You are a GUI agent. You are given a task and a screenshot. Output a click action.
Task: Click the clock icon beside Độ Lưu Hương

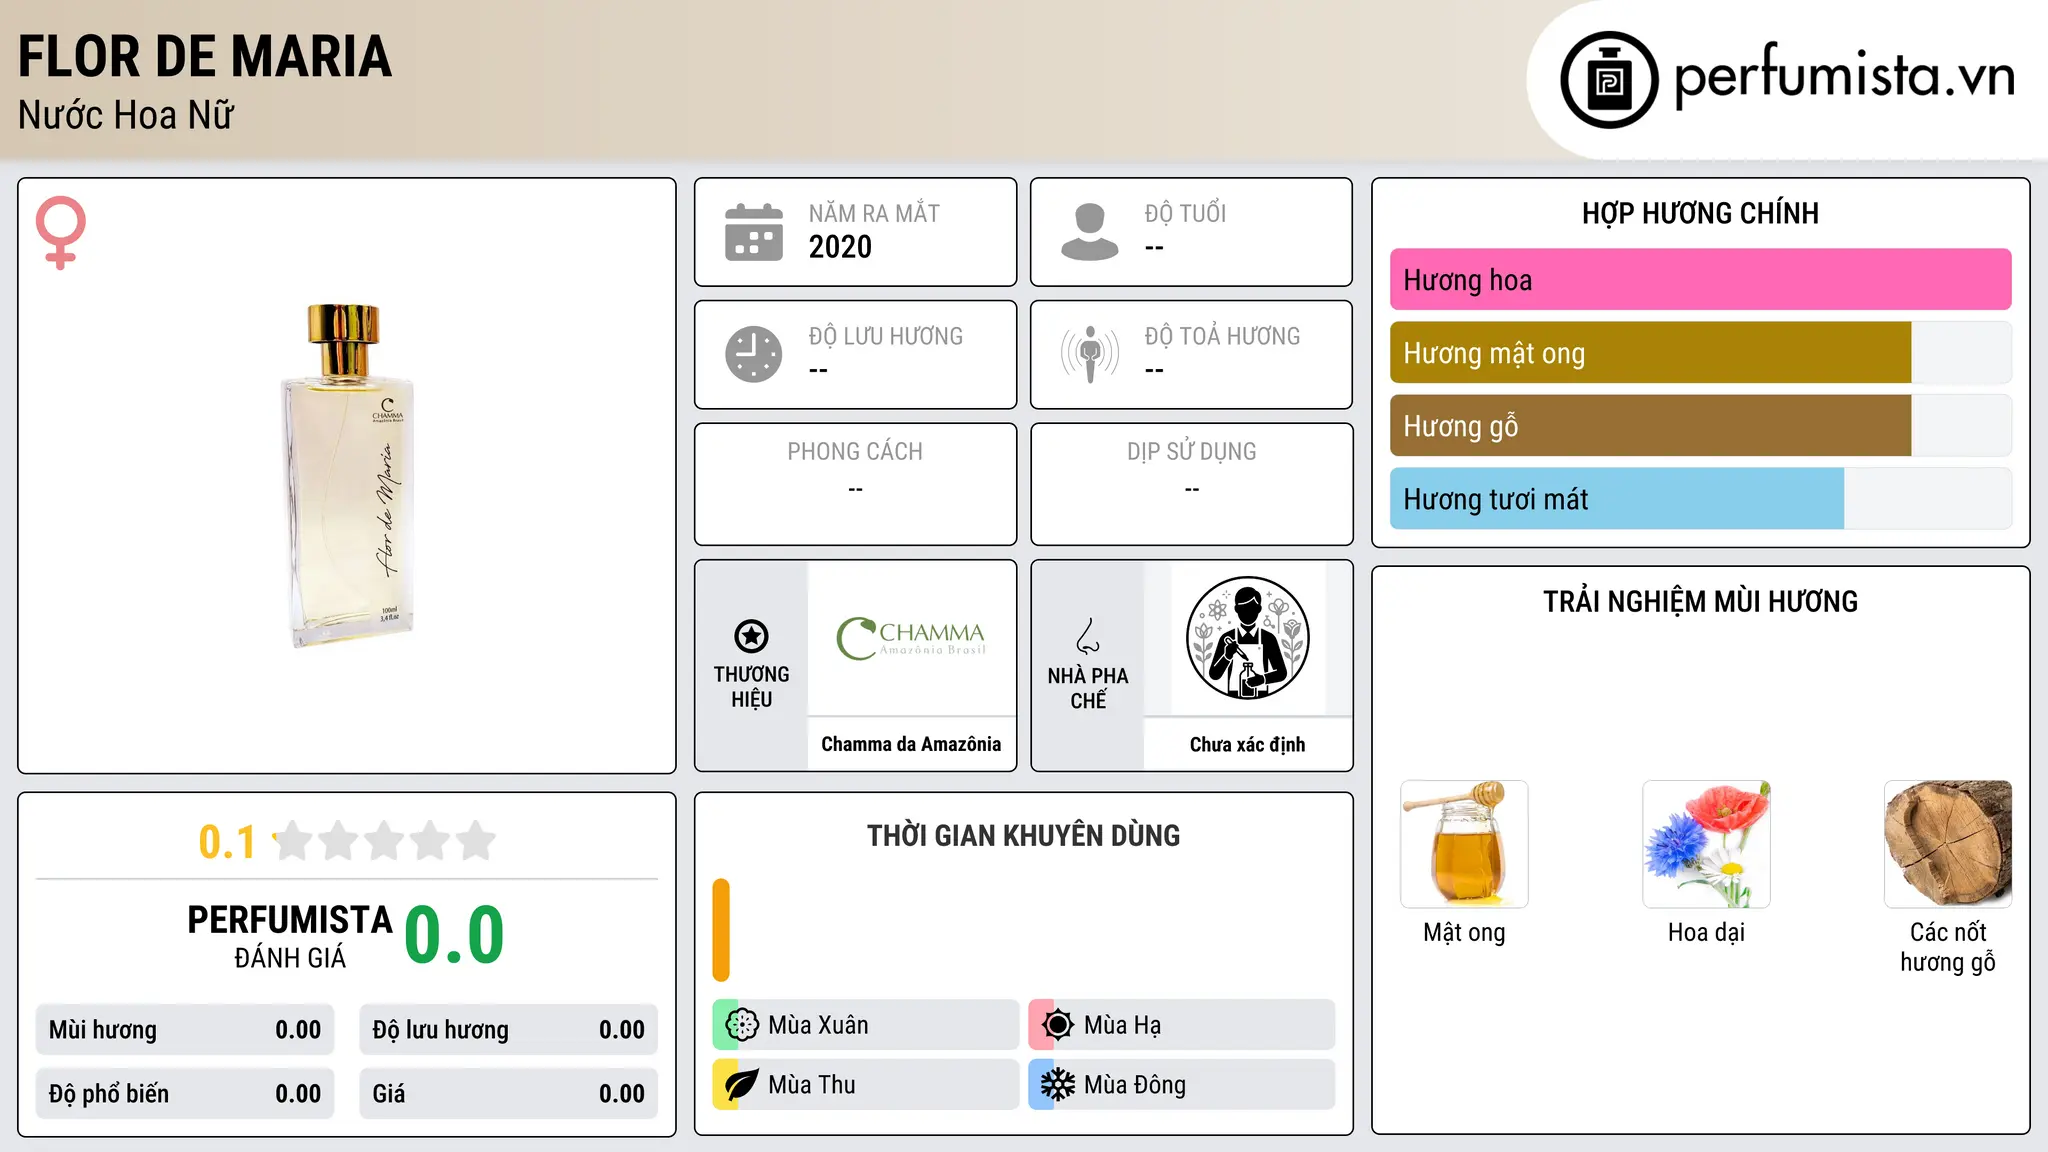click(x=754, y=354)
